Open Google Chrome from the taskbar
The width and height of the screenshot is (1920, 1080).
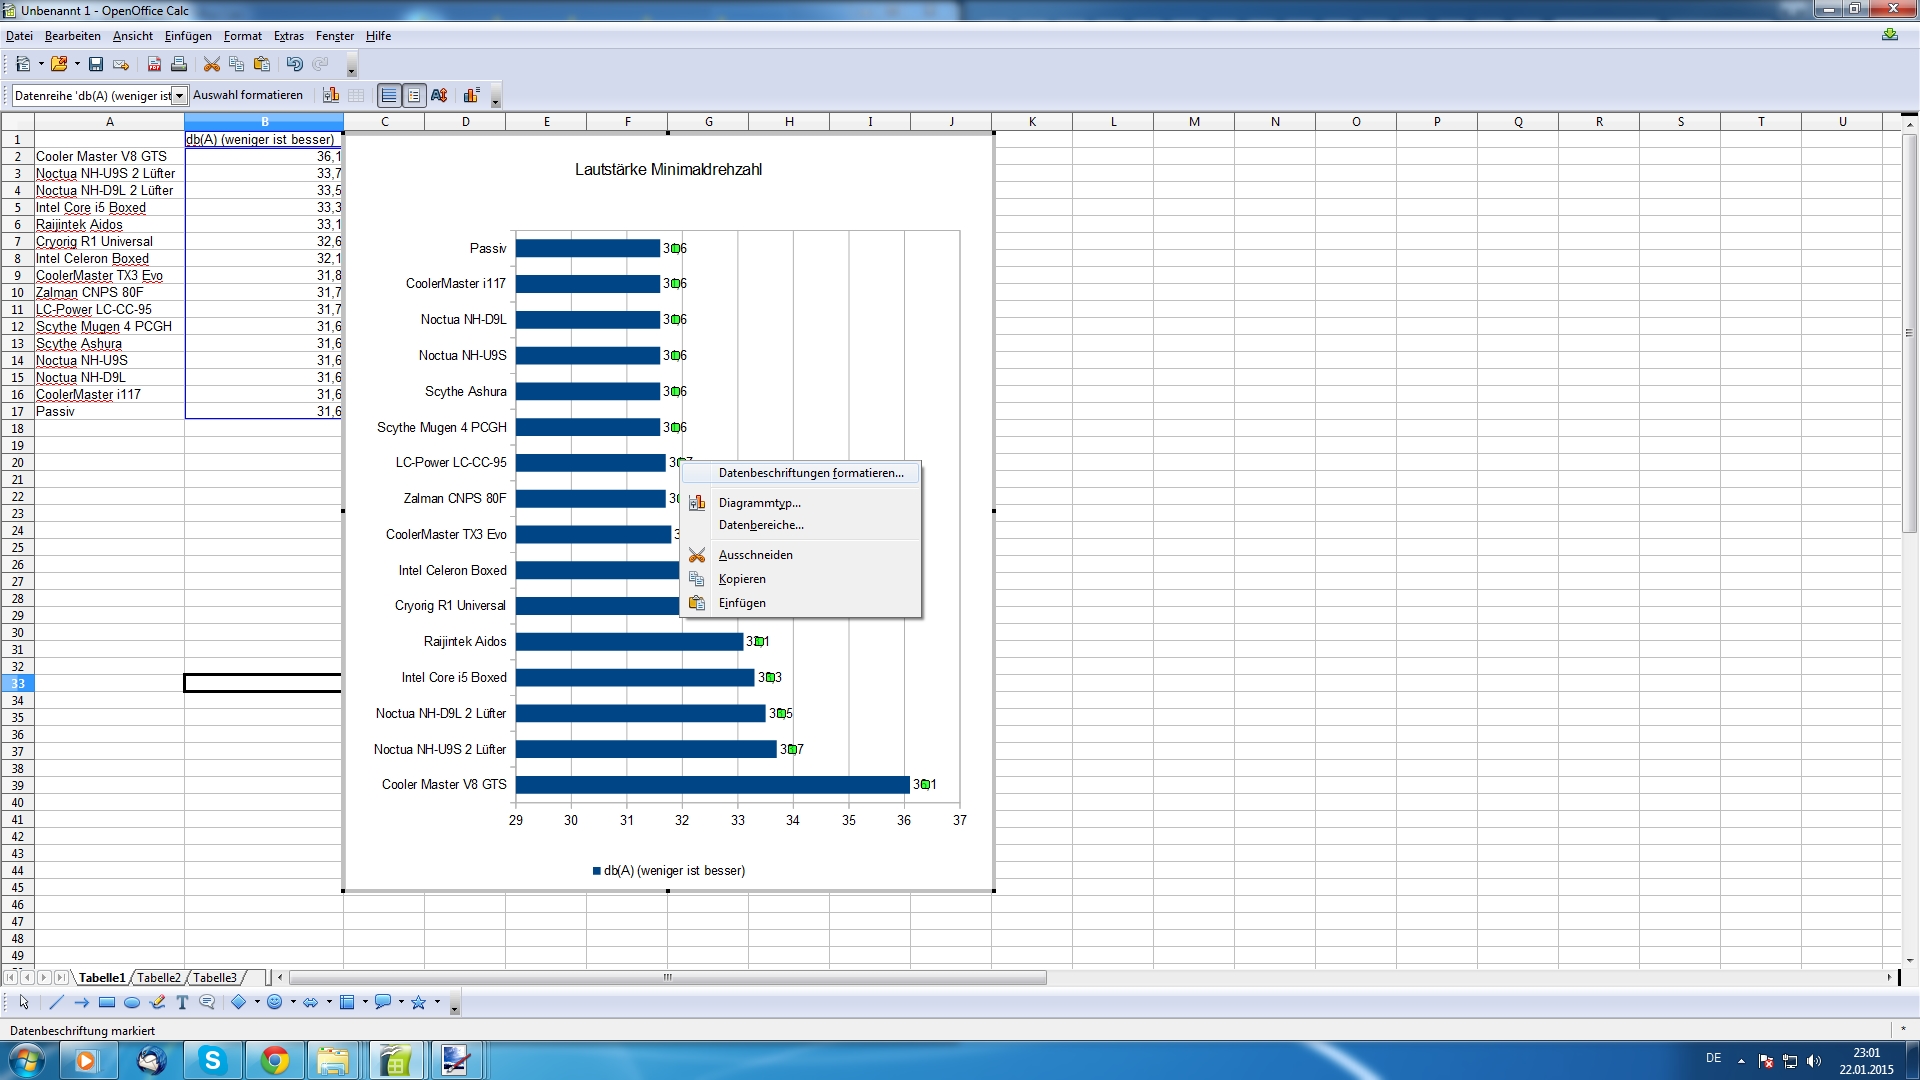coord(274,1060)
